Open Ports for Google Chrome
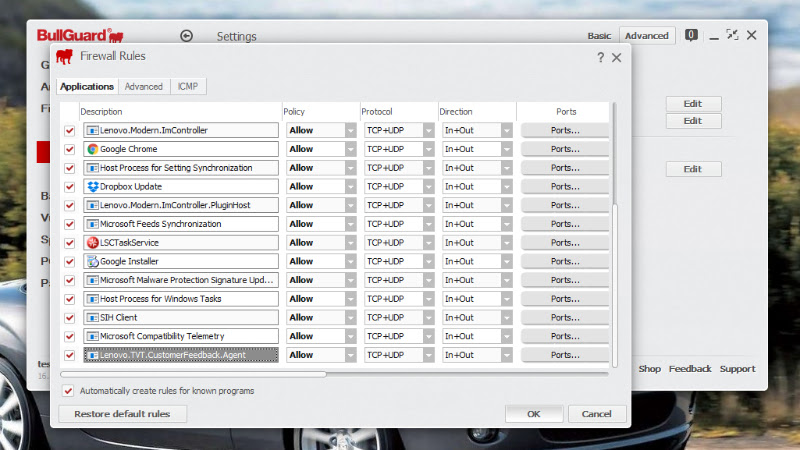 [x=565, y=149]
